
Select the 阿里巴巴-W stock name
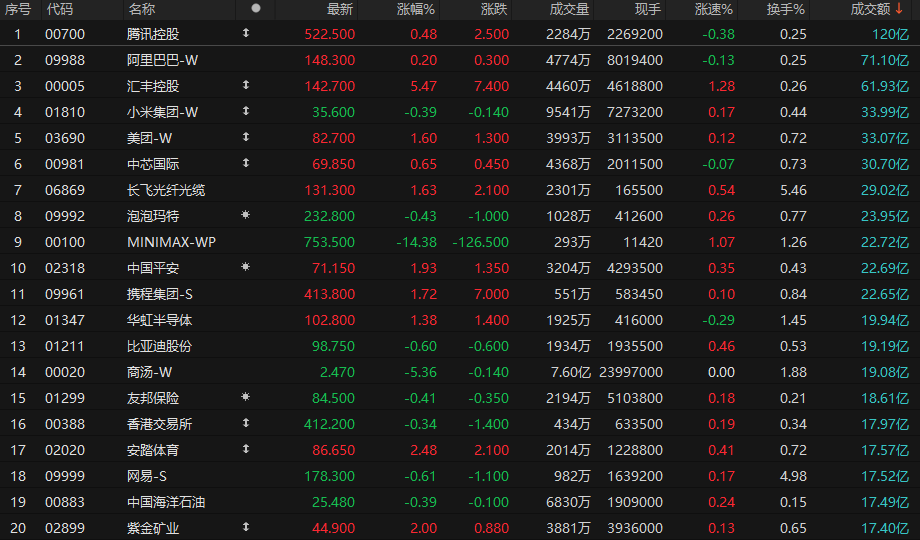click(x=163, y=60)
